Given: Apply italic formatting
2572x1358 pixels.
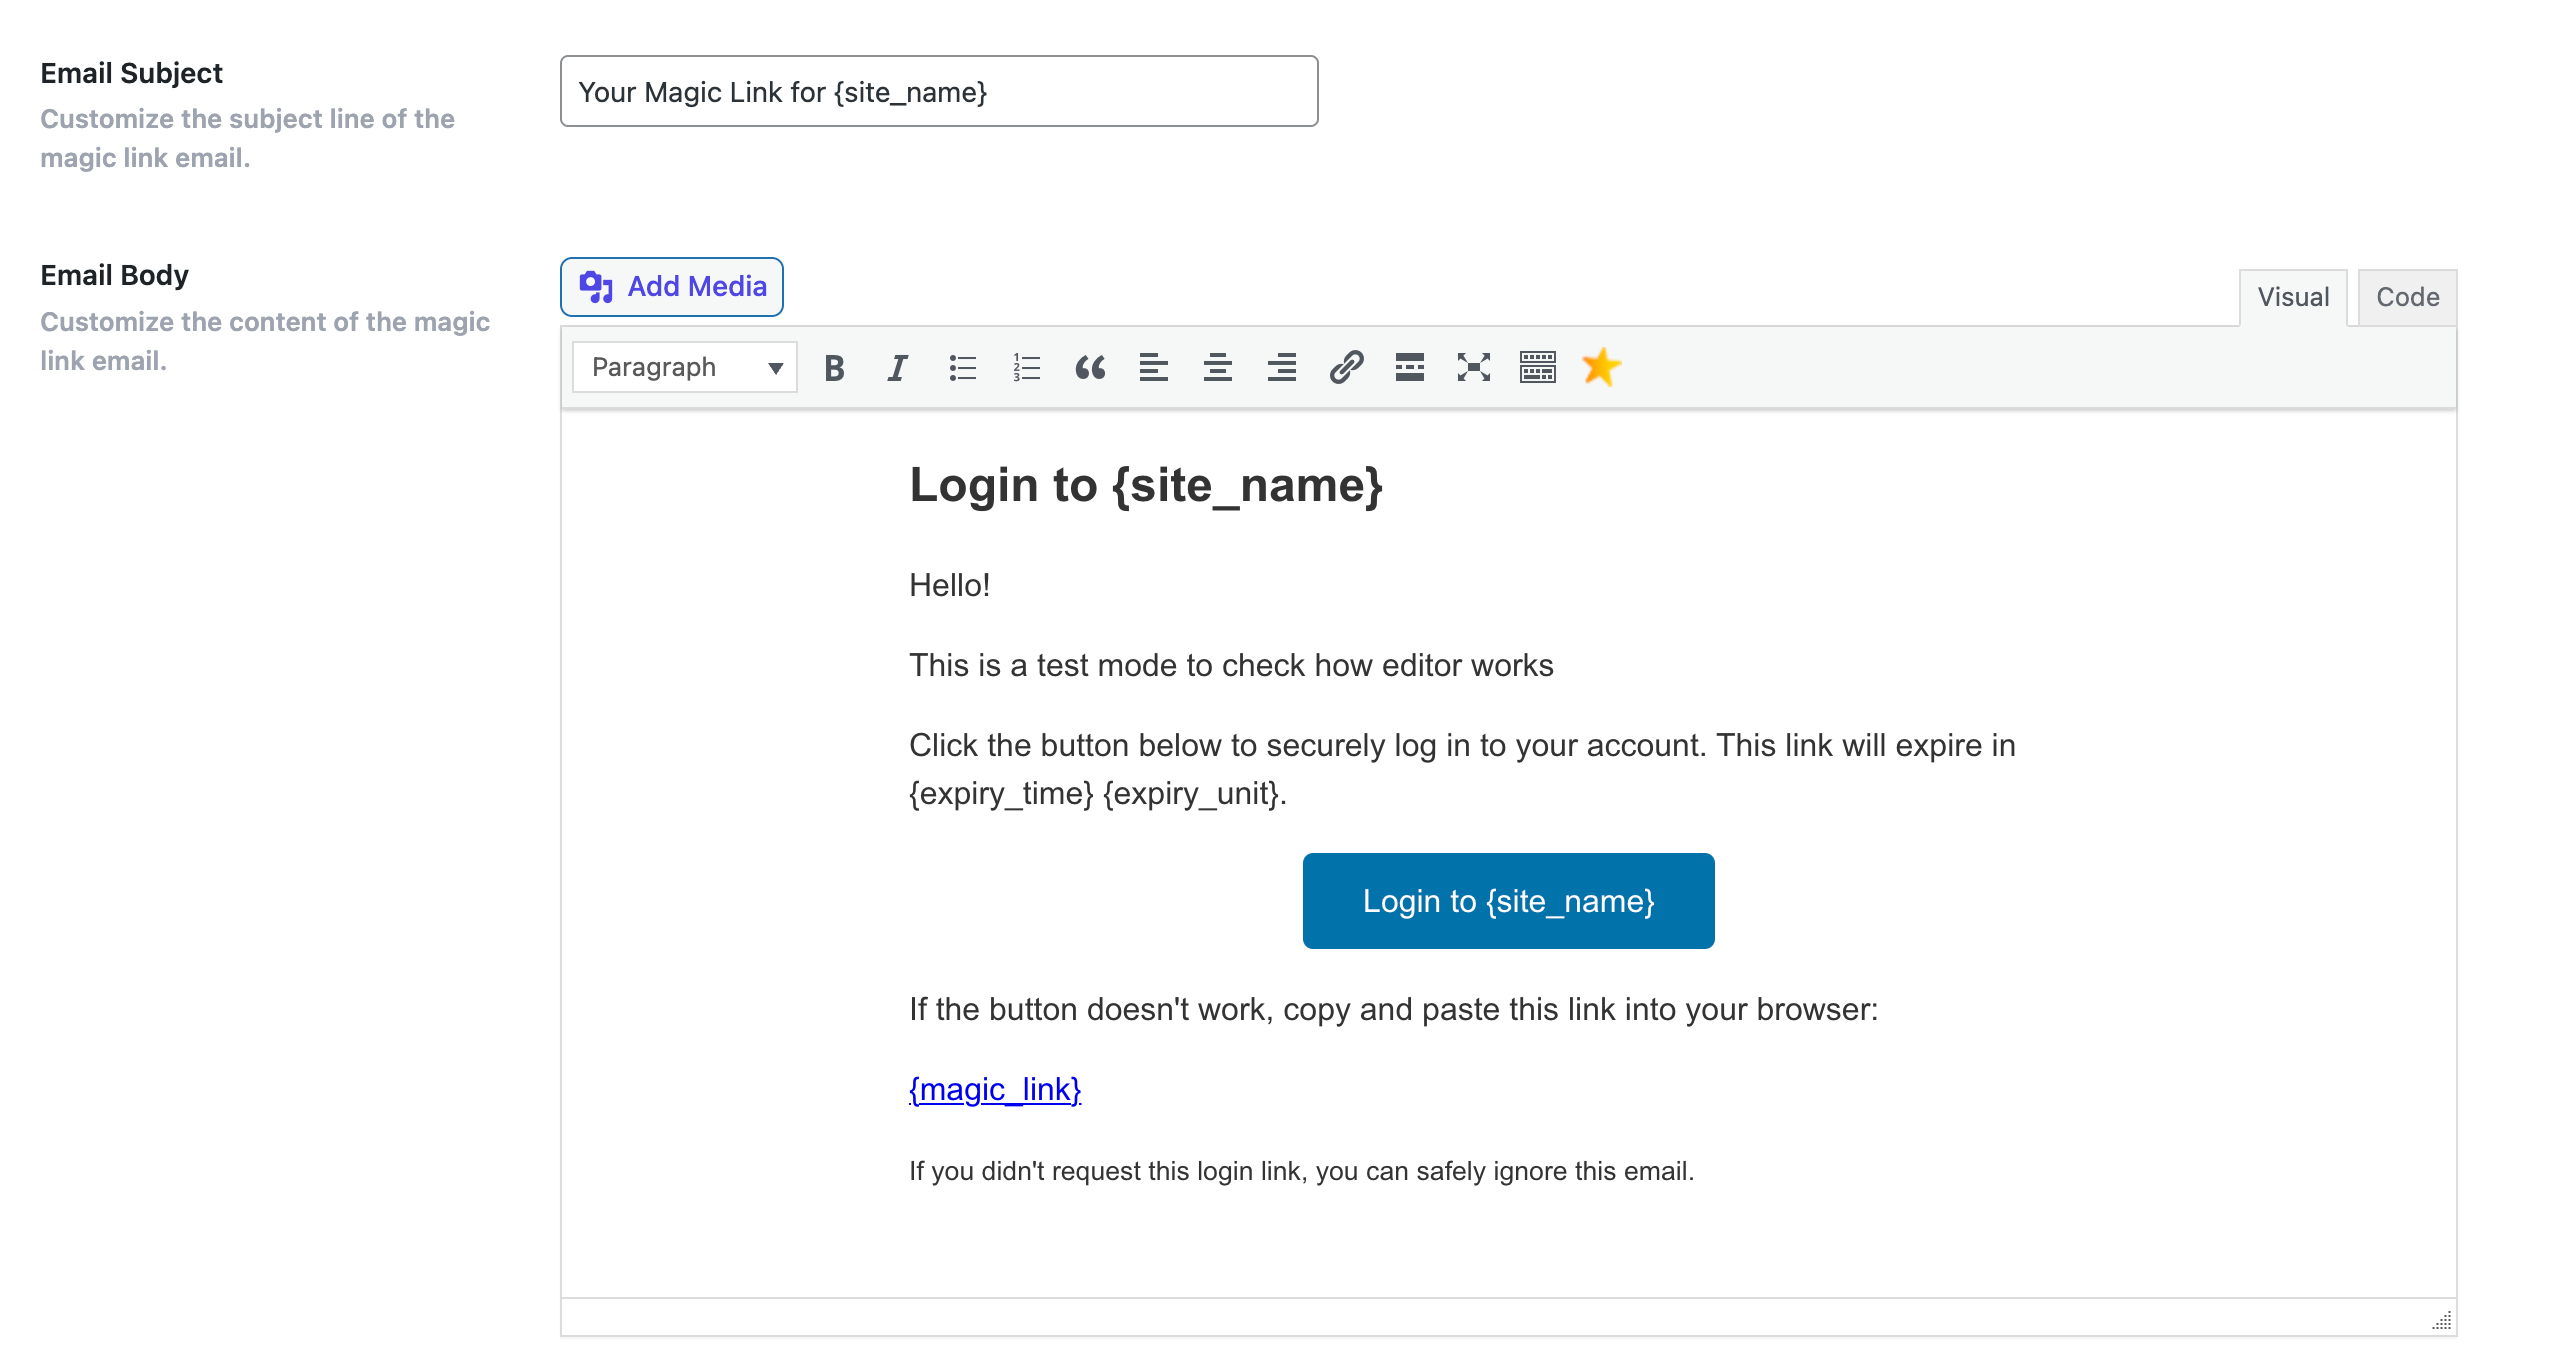Looking at the screenshot, I should click(897, 367).
